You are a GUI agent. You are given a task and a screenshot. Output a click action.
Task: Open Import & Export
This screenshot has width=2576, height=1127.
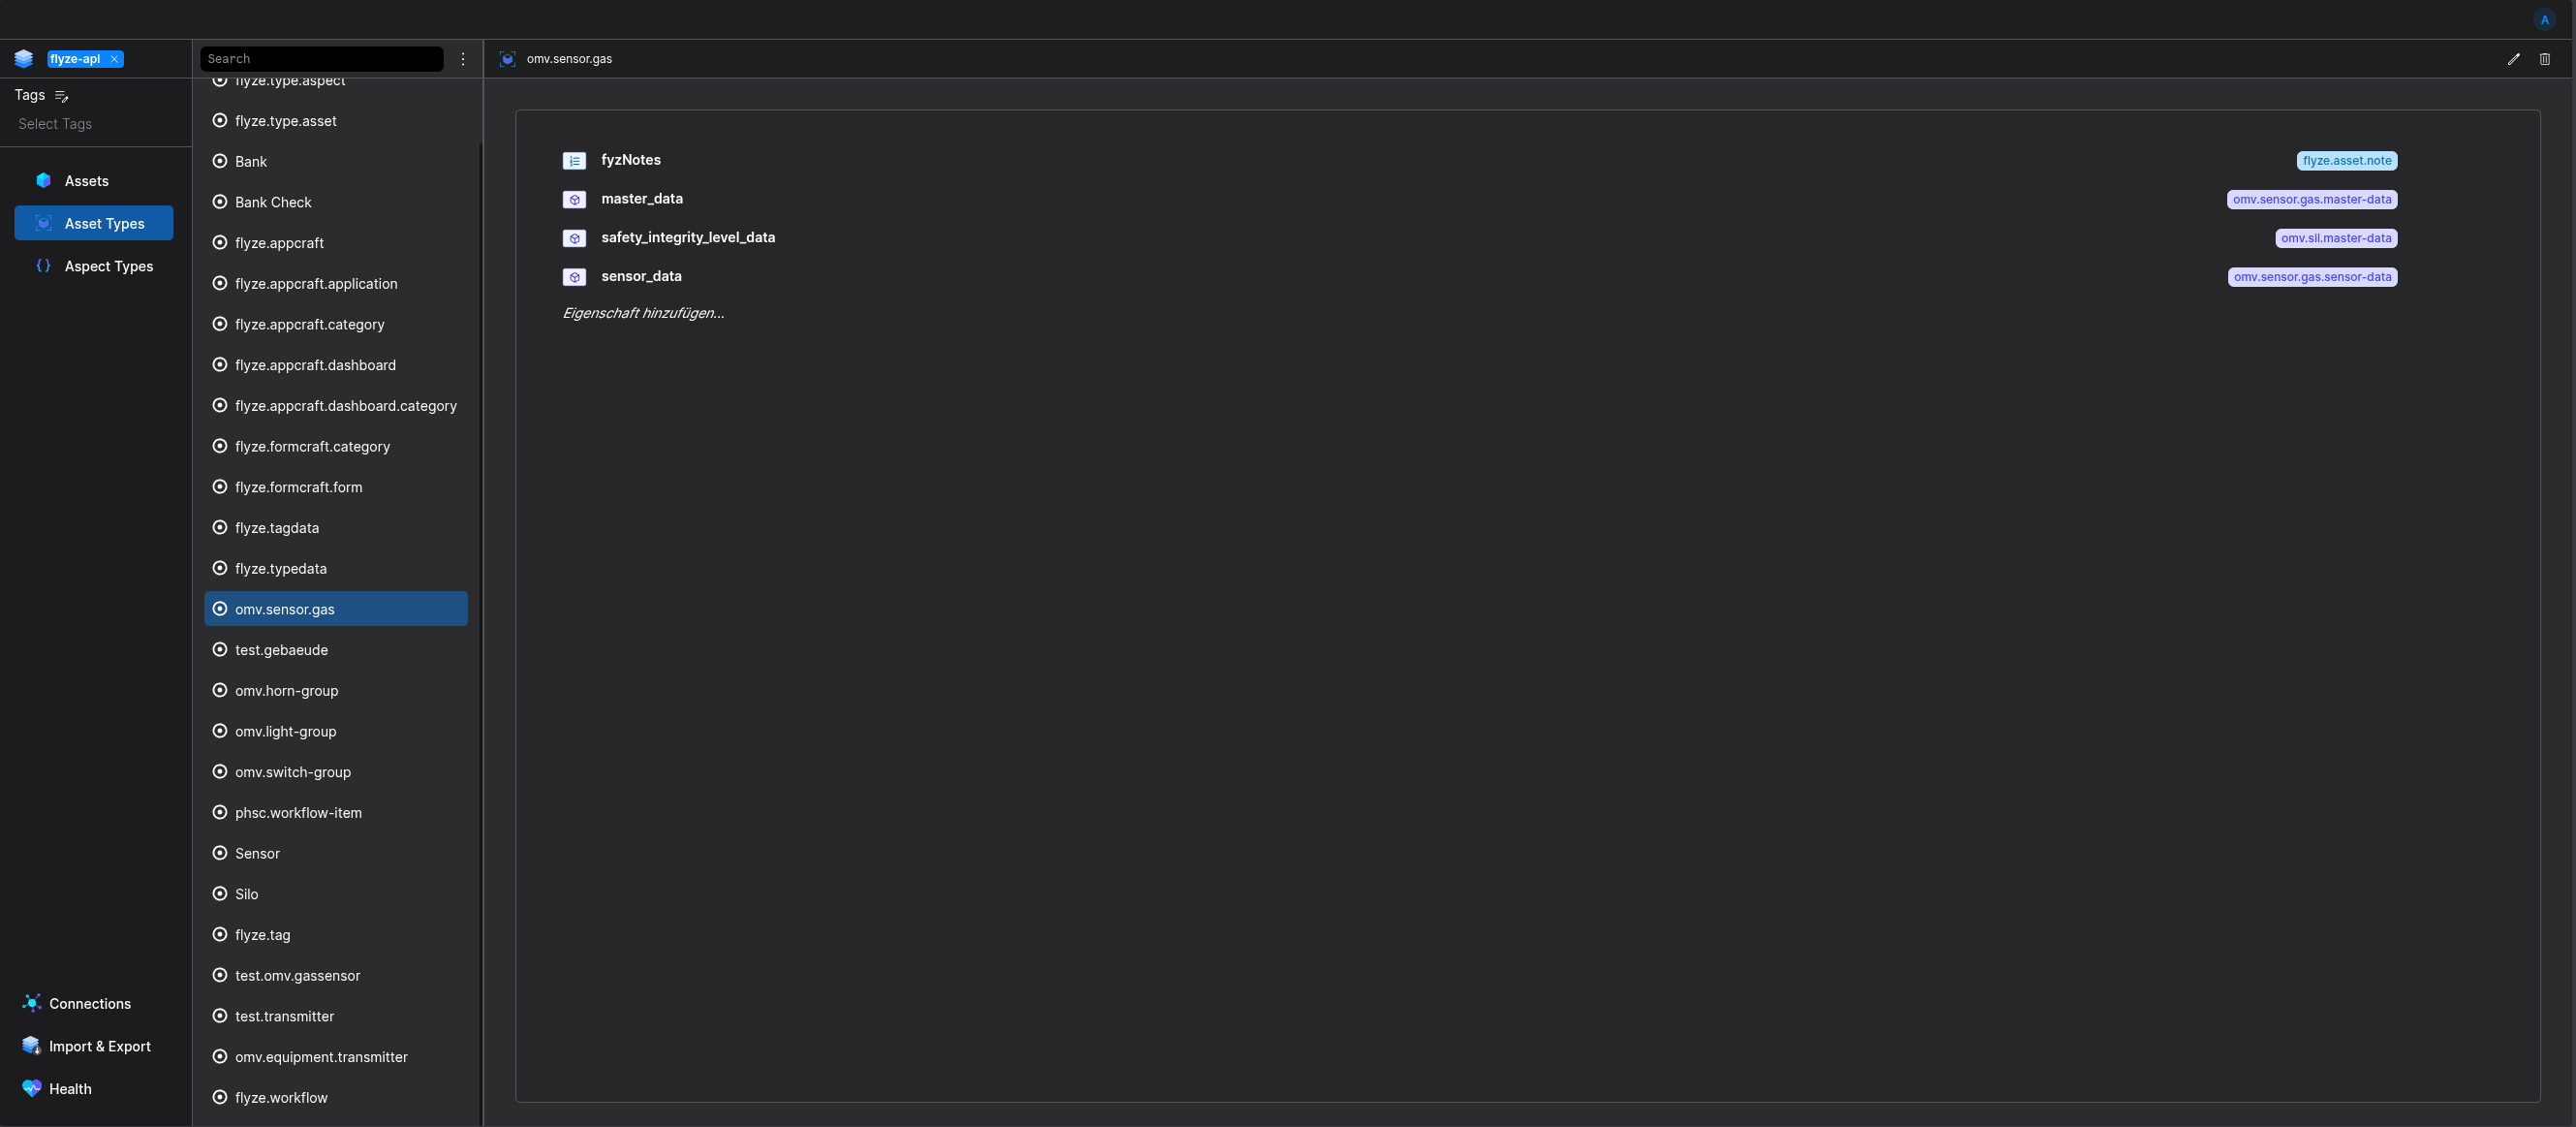click(x=99, y=1046)
